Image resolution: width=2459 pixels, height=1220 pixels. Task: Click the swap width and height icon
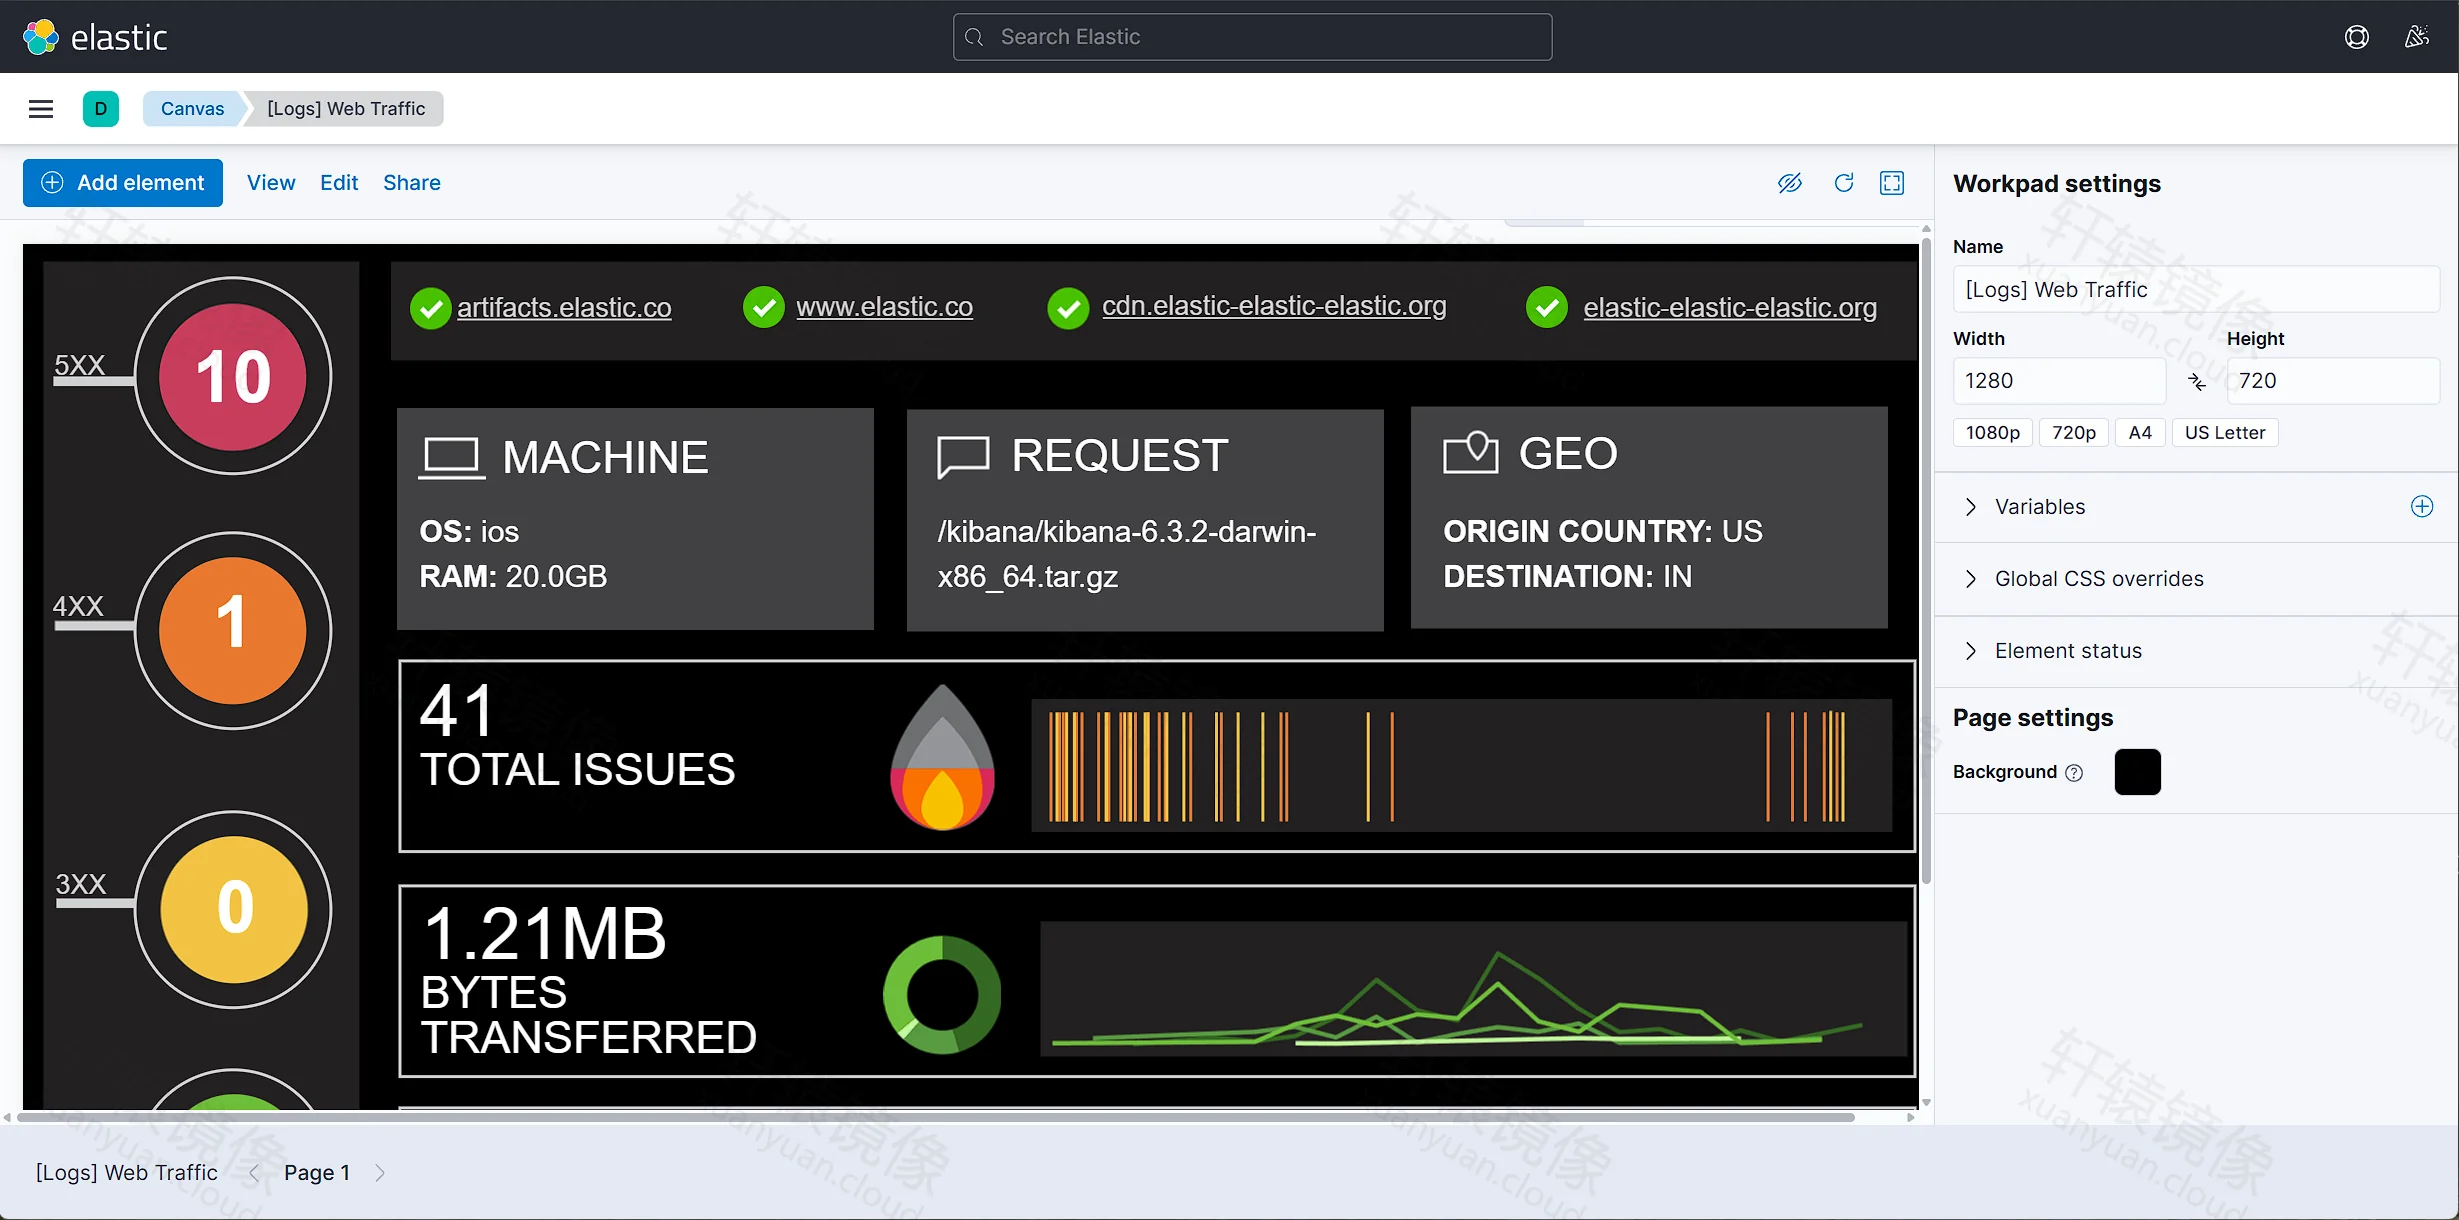tap(2197, 382)
